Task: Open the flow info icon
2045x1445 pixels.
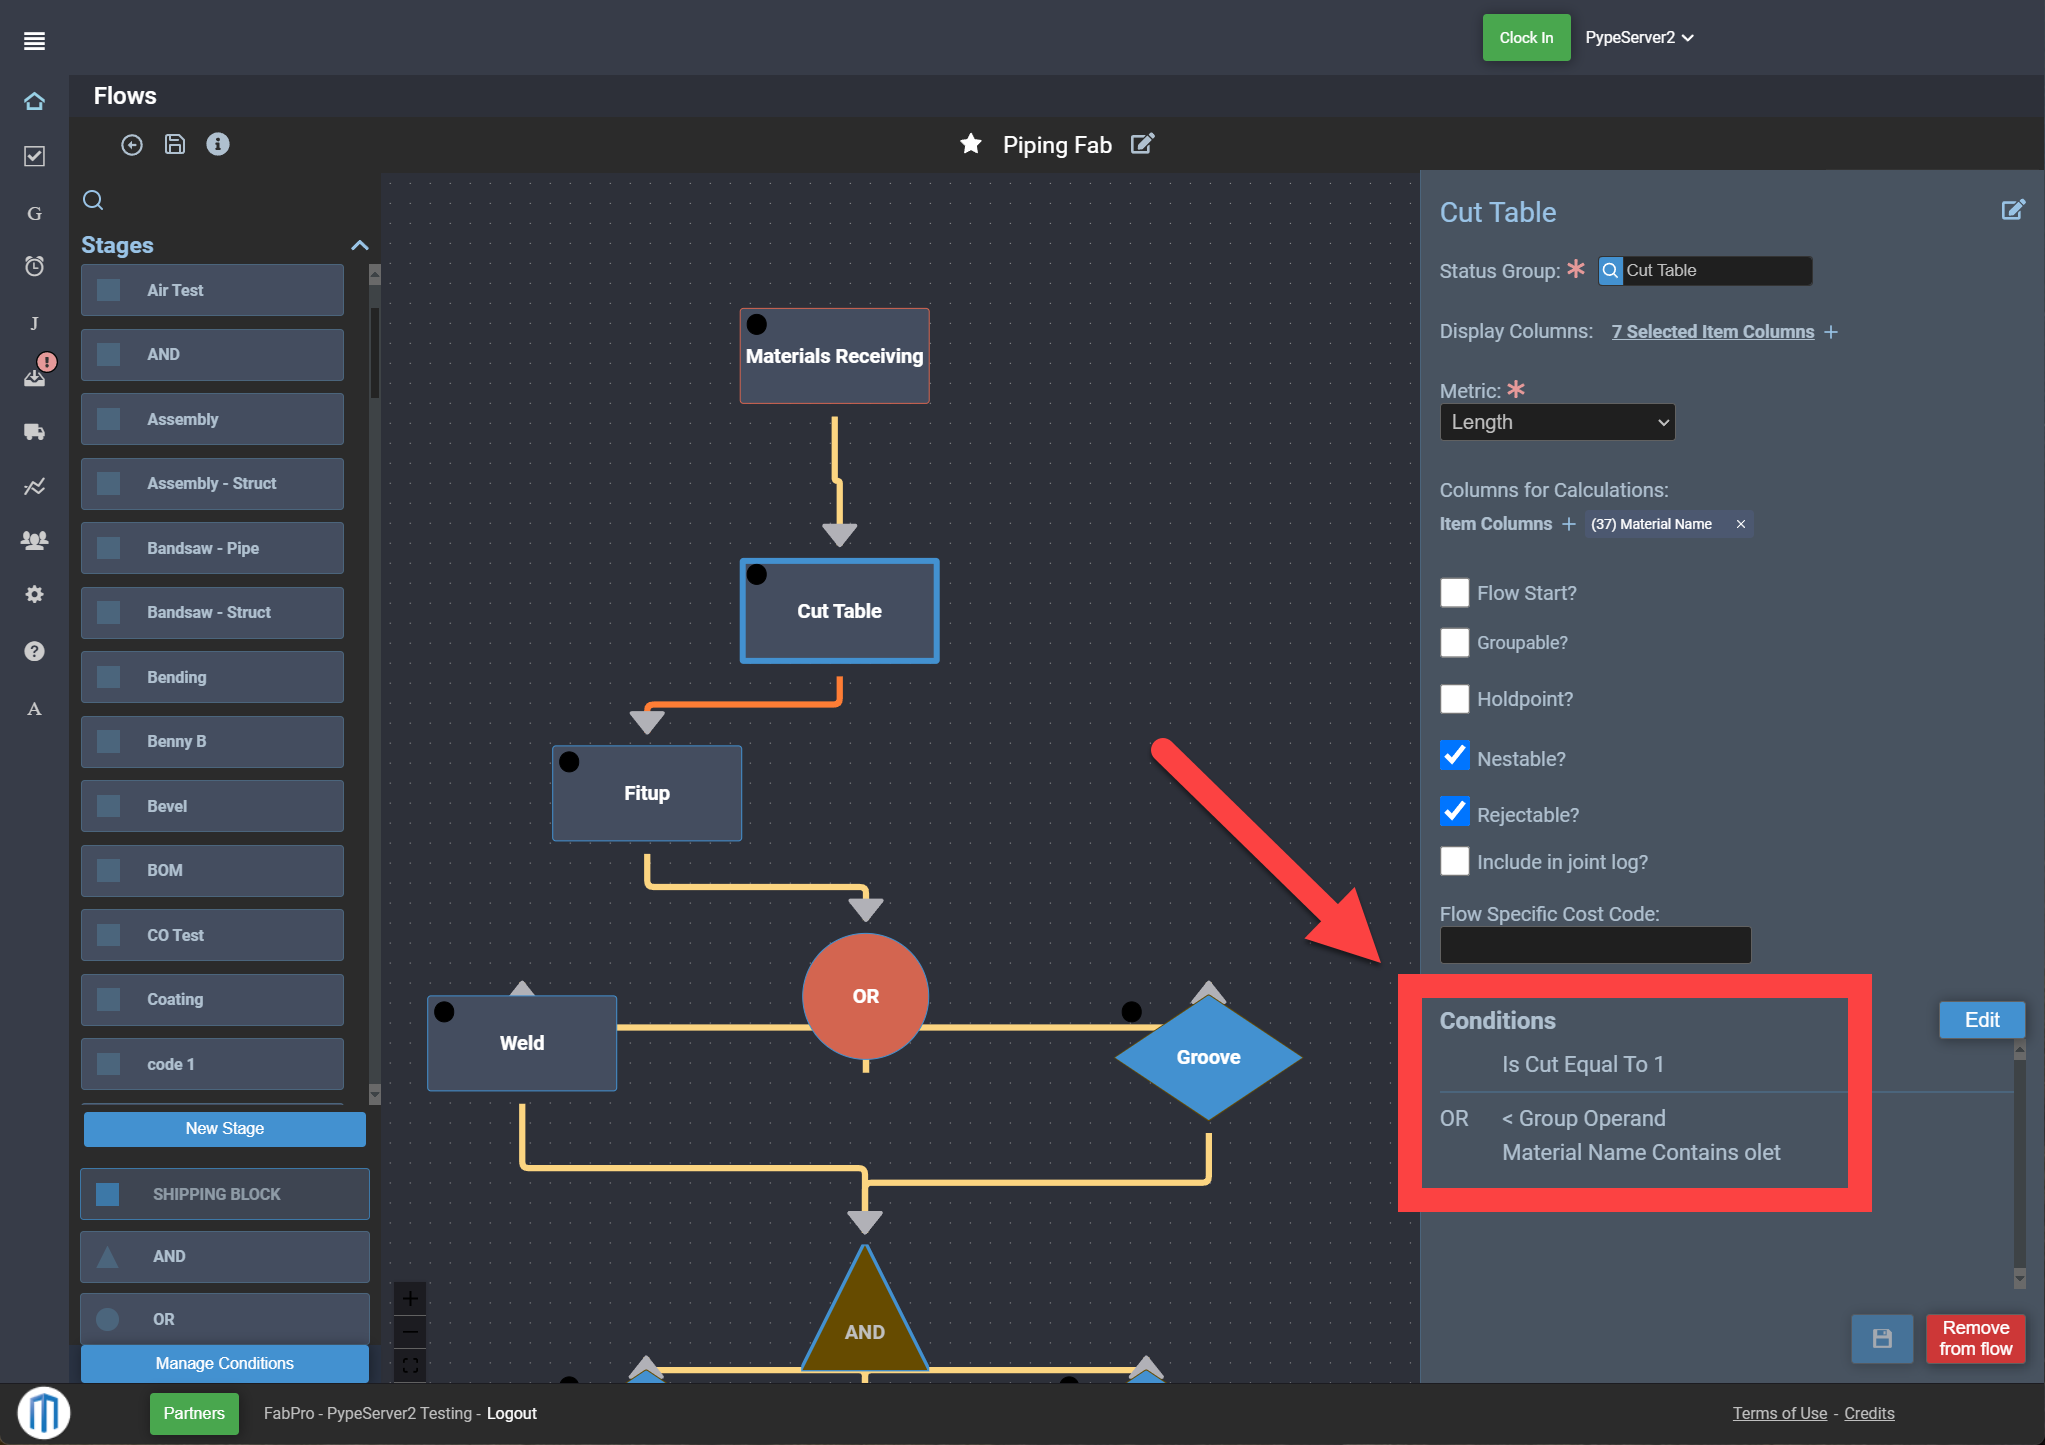Action: coord(218,145)
